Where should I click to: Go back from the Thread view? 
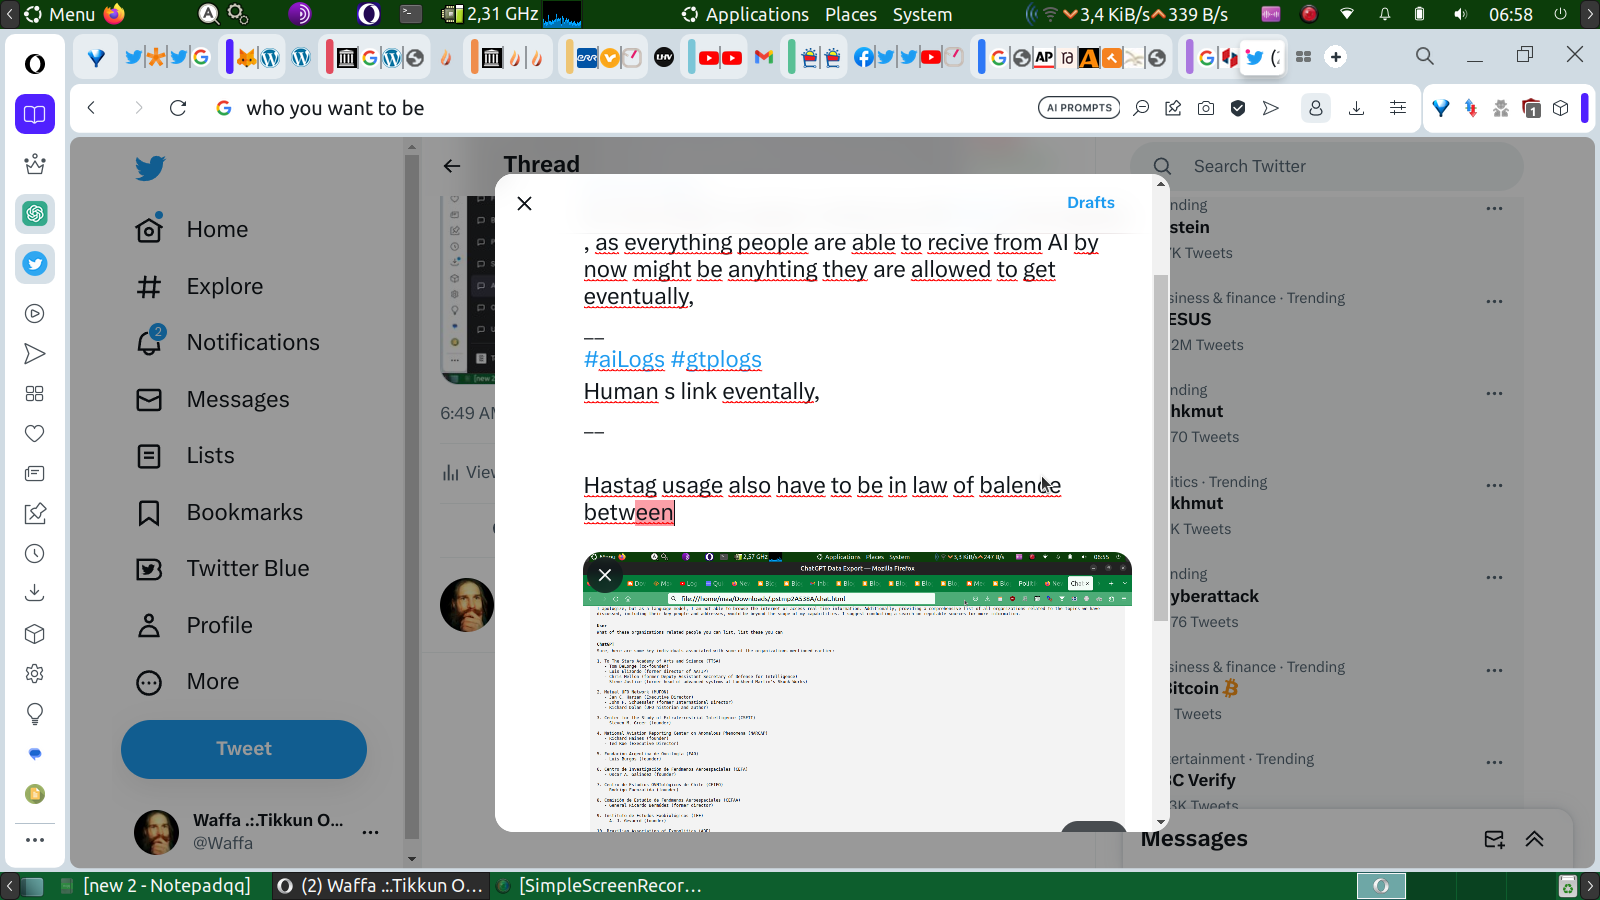tap(452, 166)
